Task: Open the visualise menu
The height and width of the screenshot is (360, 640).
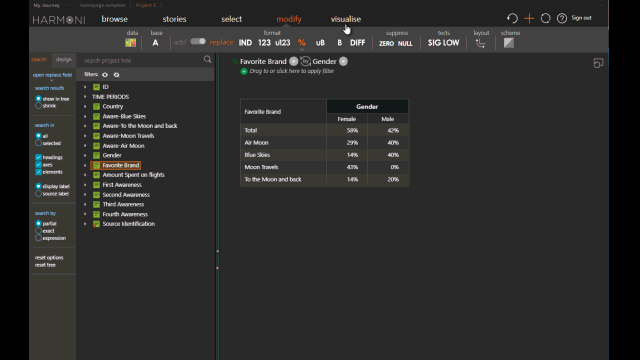Action: point(346,19)
